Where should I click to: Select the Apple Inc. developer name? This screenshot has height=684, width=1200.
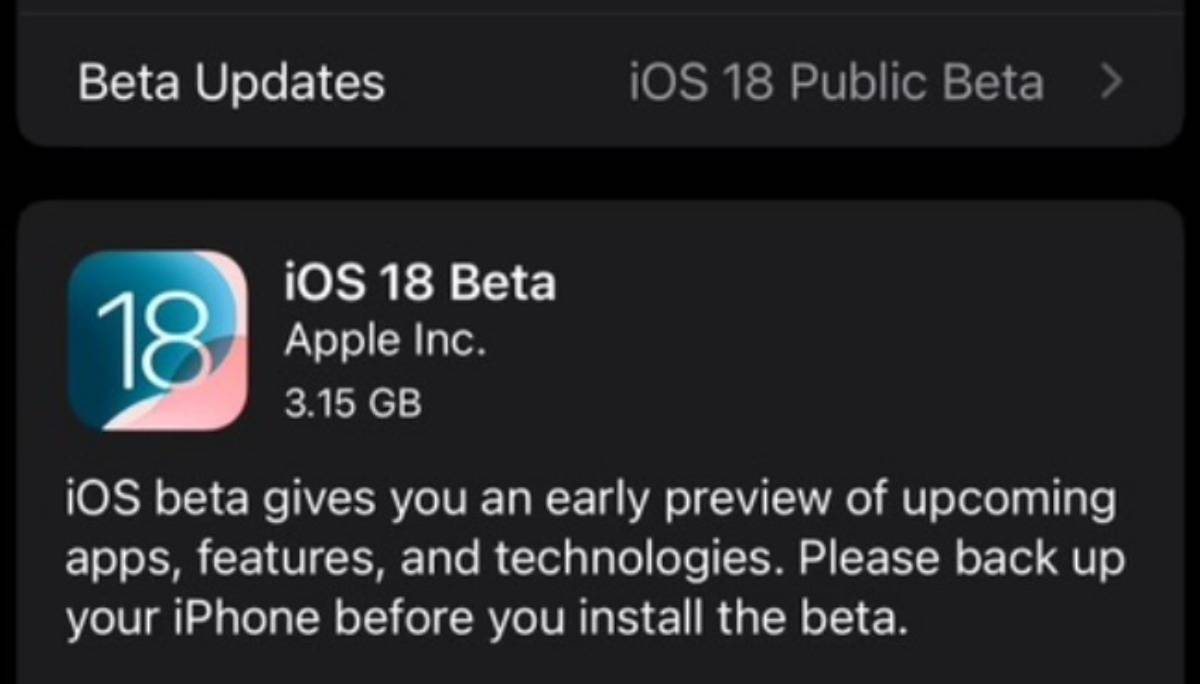(x=386, y=338)
